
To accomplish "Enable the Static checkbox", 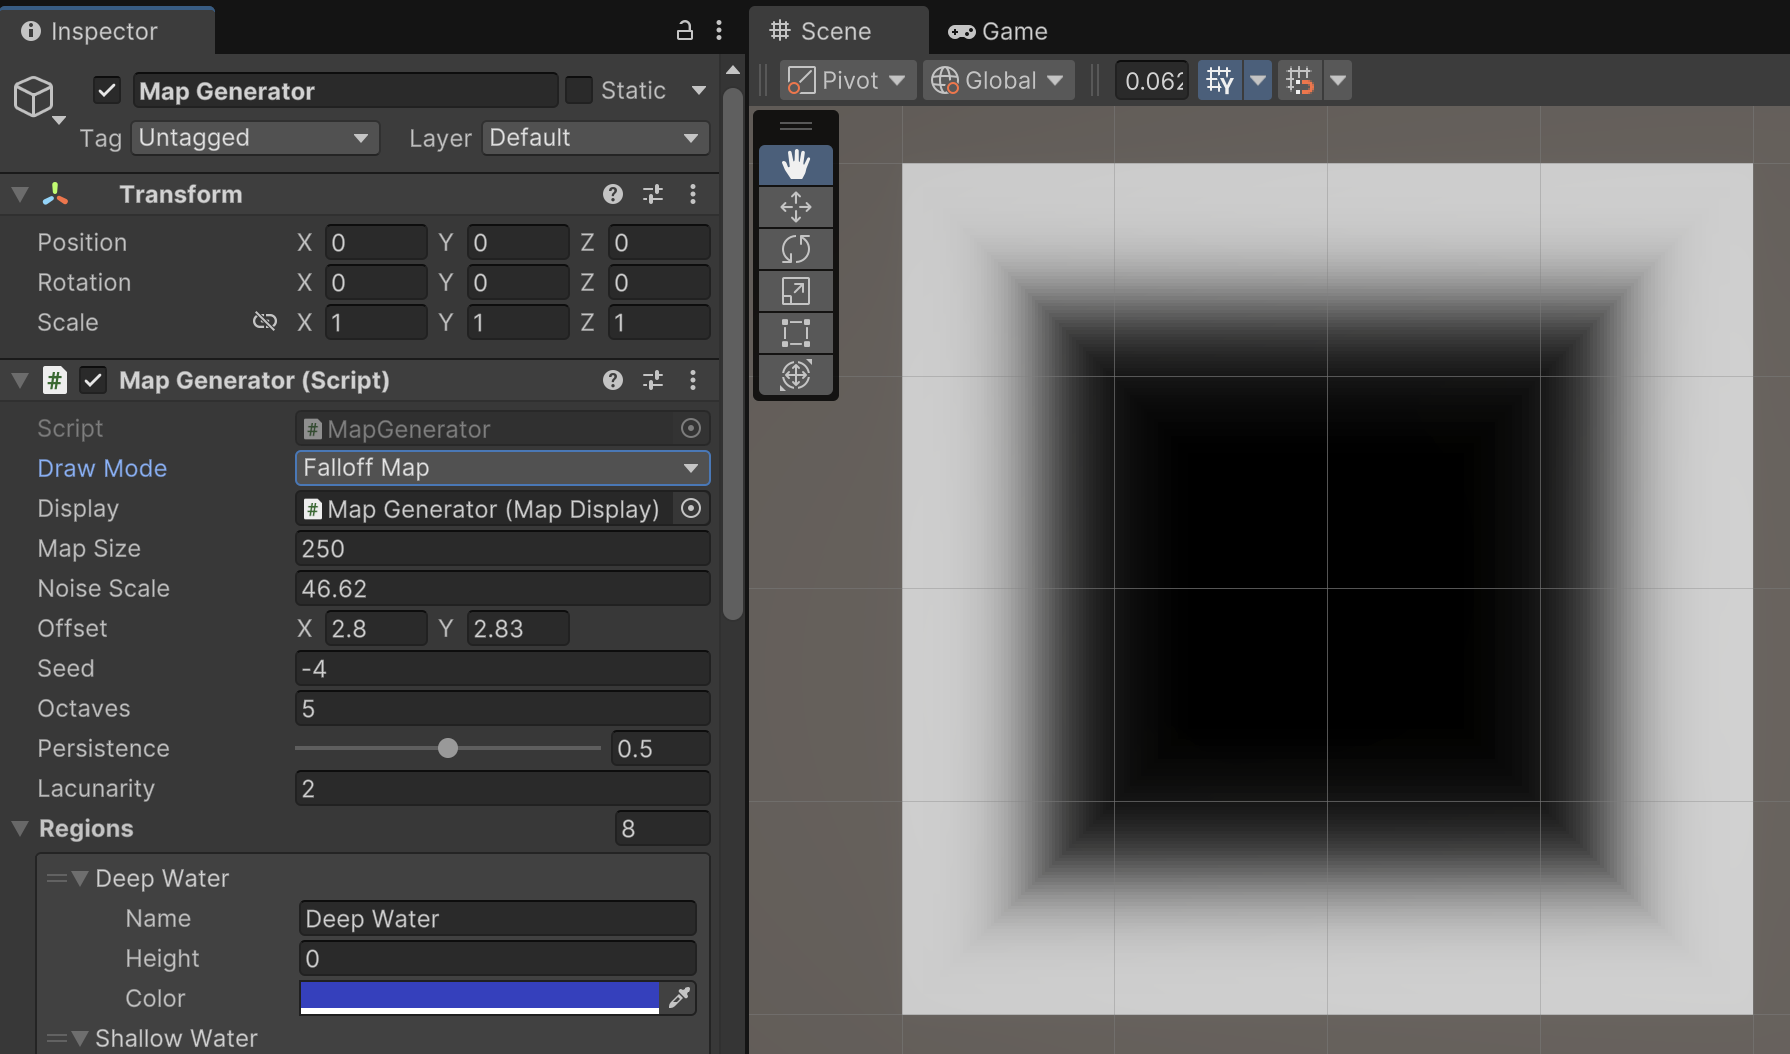I will point(579,91).
